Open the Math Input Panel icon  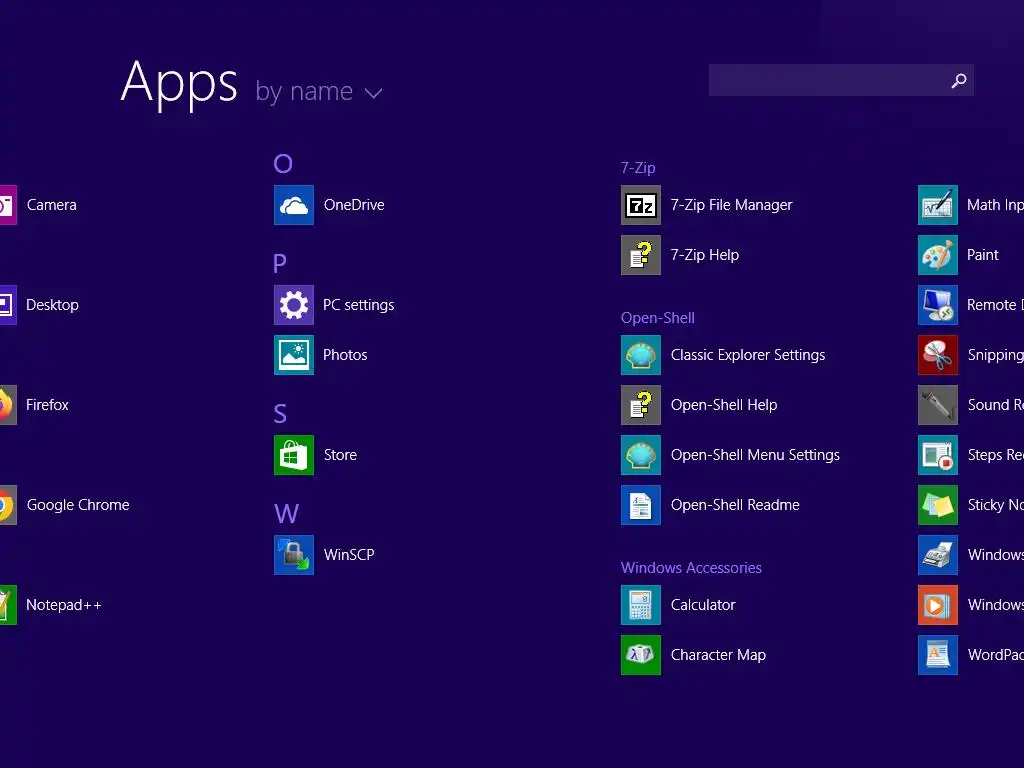[x=938, y=205]
